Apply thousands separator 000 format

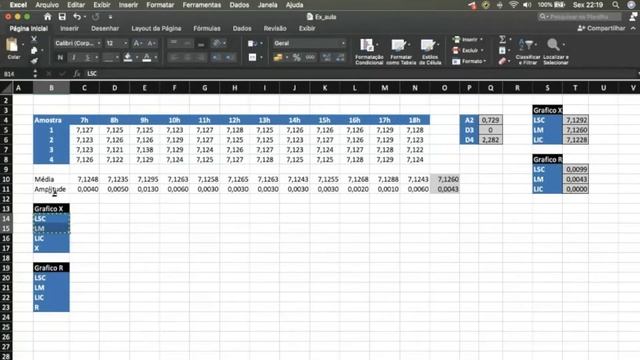(310, 58)
